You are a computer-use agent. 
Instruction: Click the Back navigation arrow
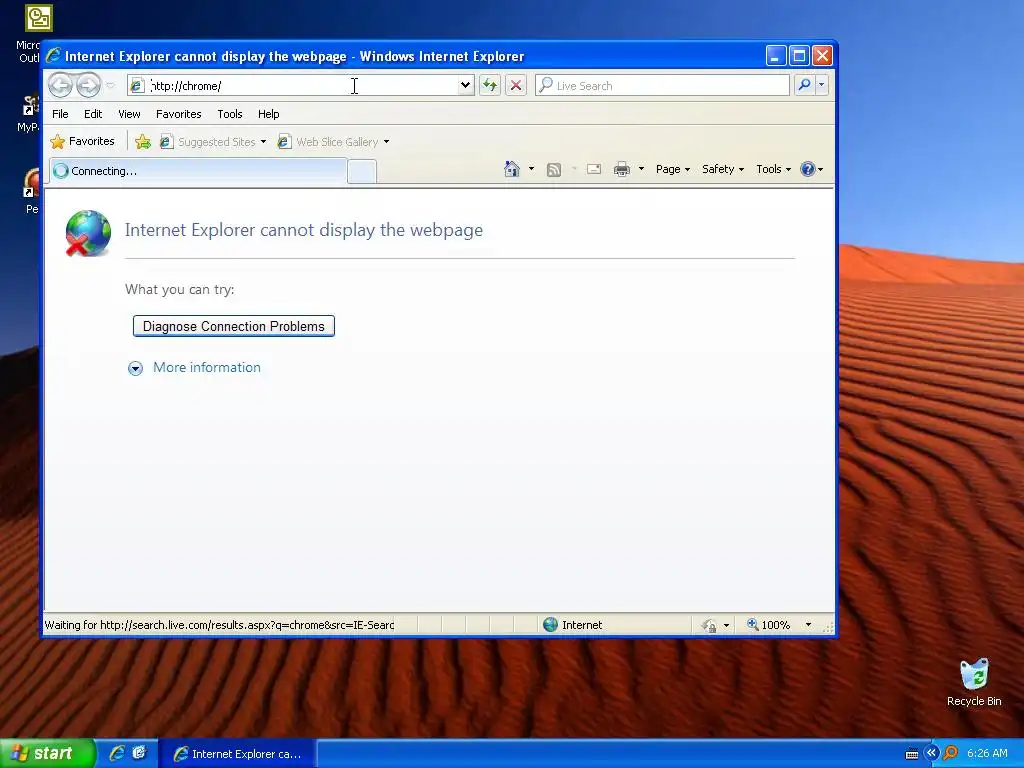60,86
